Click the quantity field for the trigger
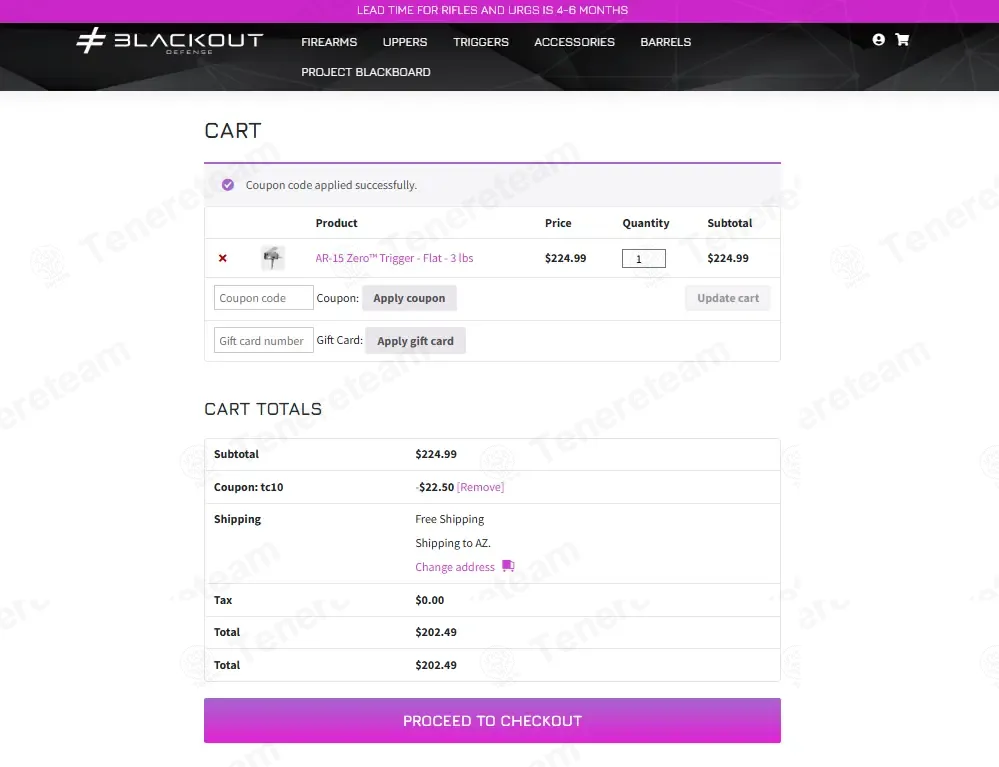999x767 pixels. [x=643, y=259]
